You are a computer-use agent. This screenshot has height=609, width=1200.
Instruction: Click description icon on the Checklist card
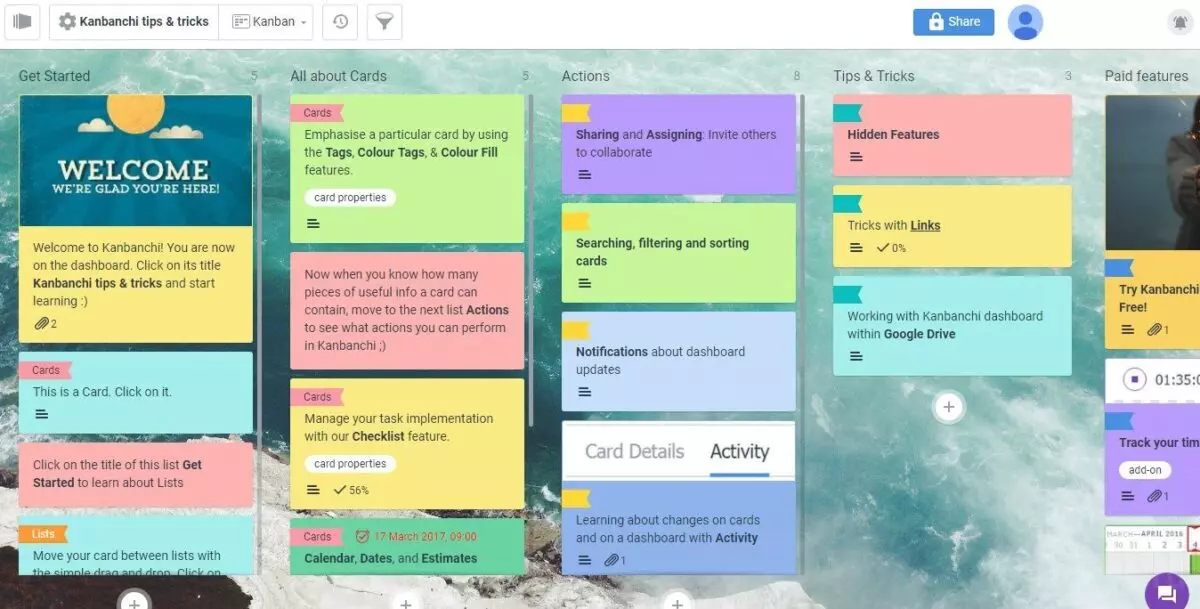coord(313,490)
